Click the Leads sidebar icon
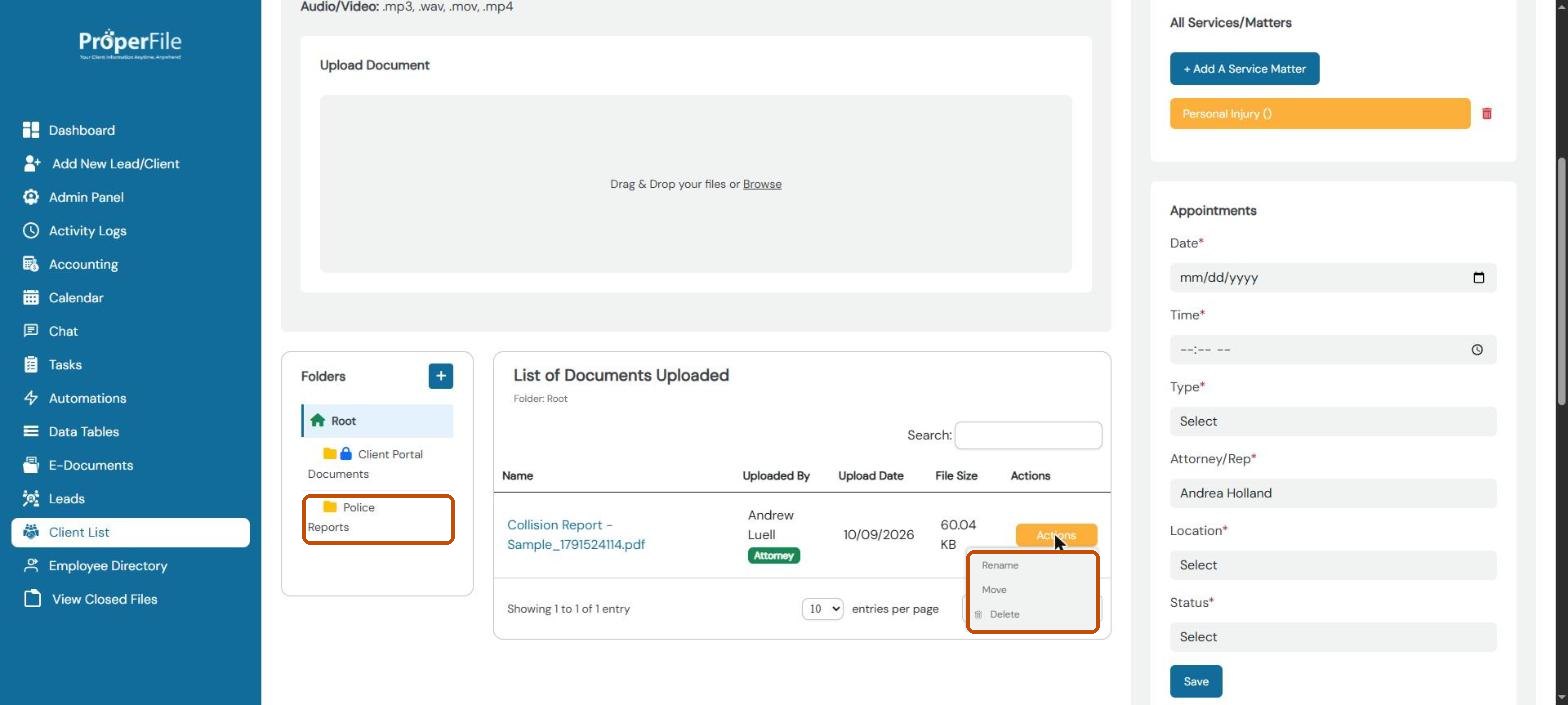Screen dimensions: 1568x705 31,499
